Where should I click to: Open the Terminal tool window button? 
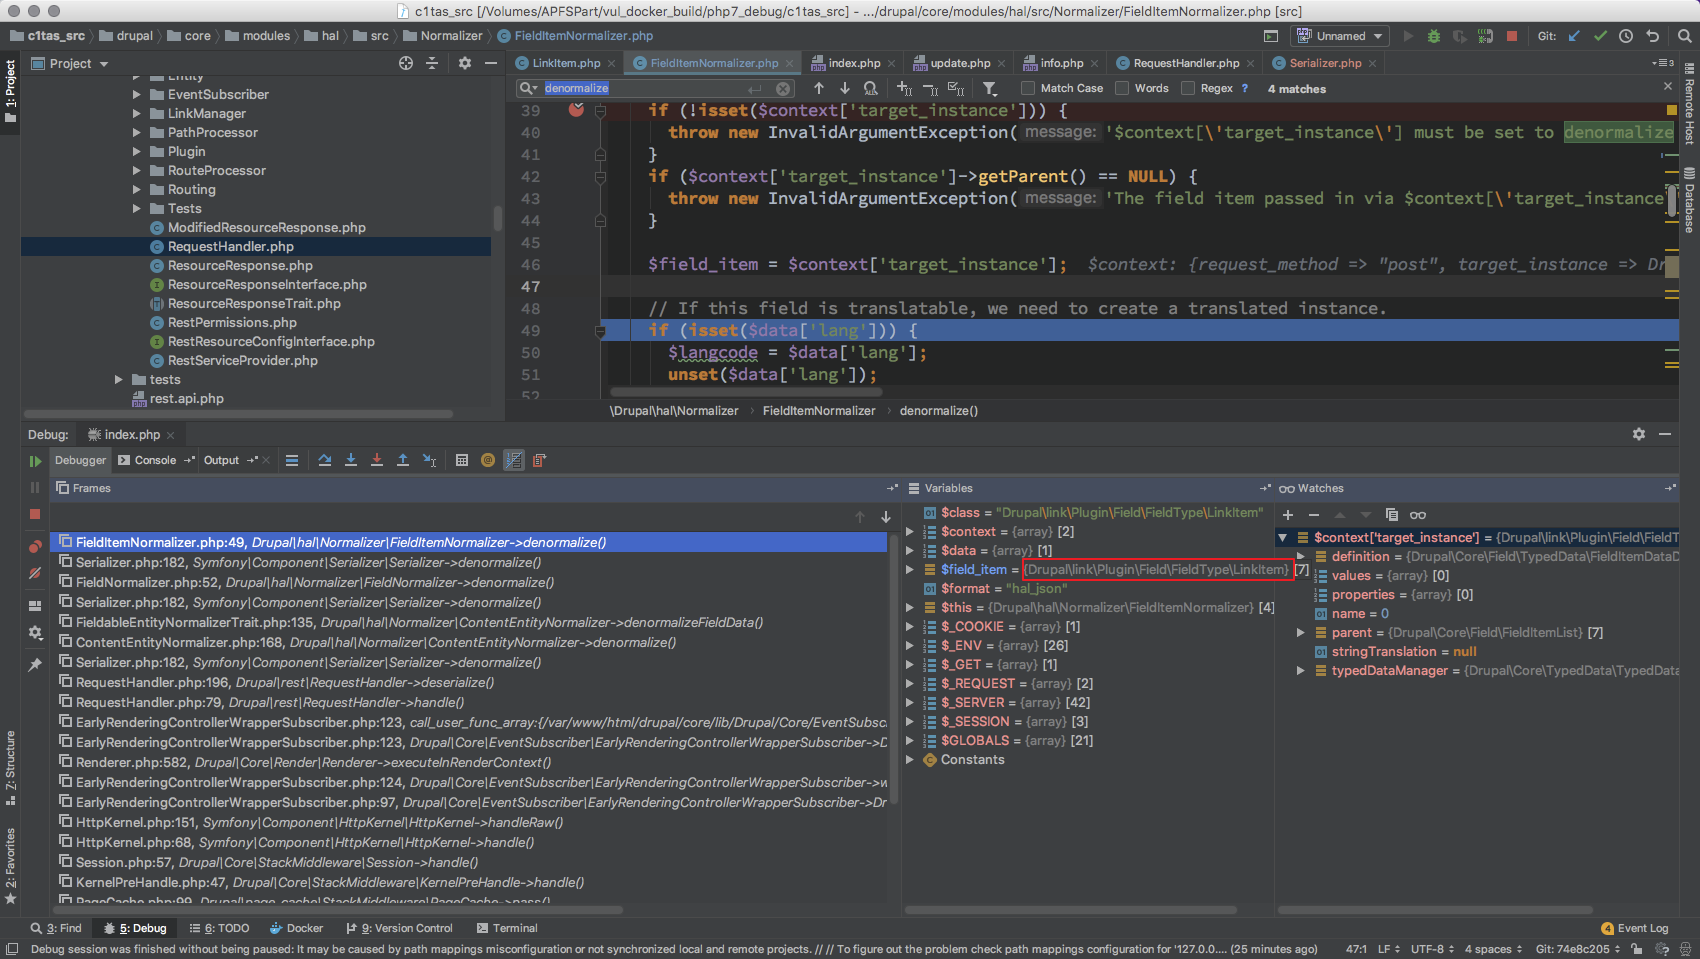[506, 928]
